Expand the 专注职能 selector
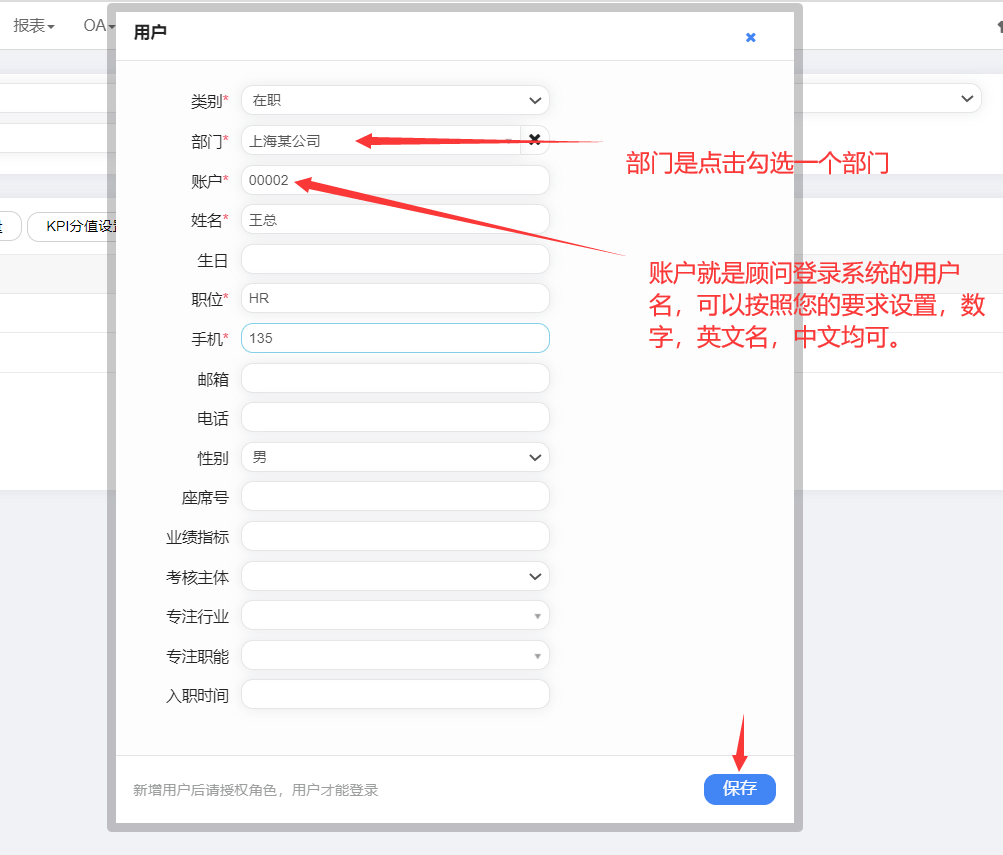Screen dimensions: 1003x855 click(x=395, y=655)
